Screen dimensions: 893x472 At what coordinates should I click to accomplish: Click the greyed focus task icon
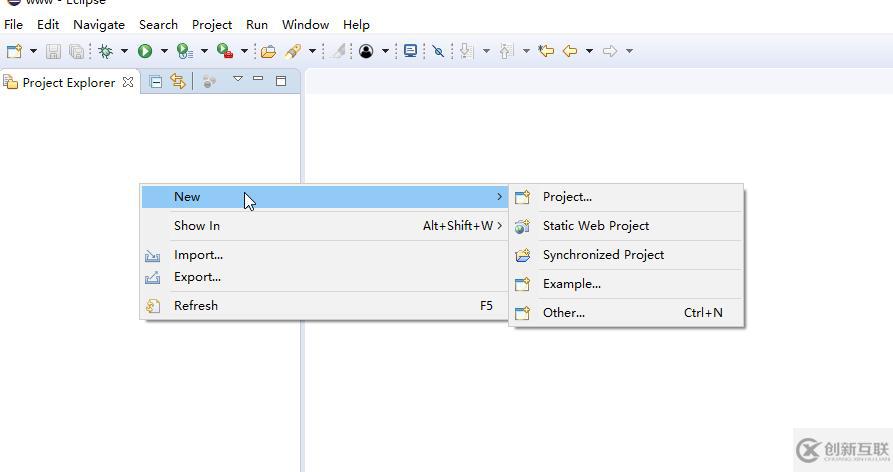(209, 82)
